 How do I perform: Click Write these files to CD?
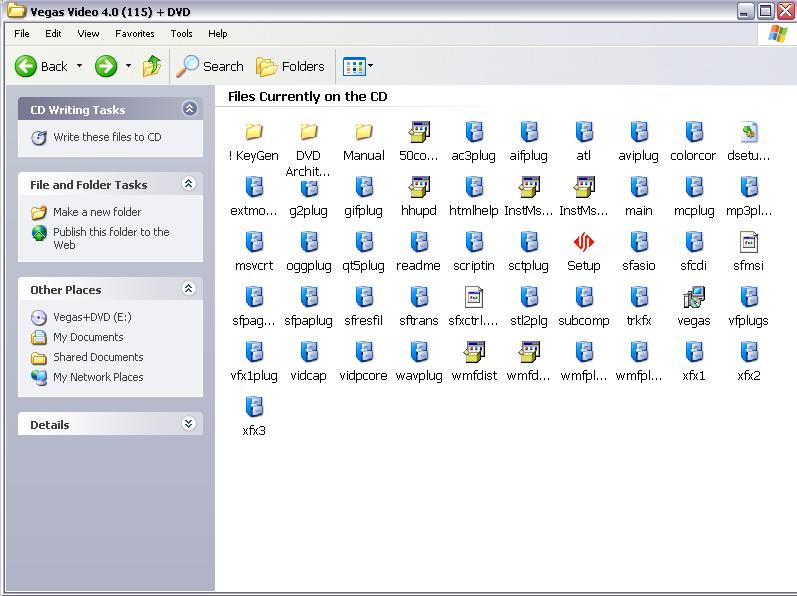click(x=107, y=137)
